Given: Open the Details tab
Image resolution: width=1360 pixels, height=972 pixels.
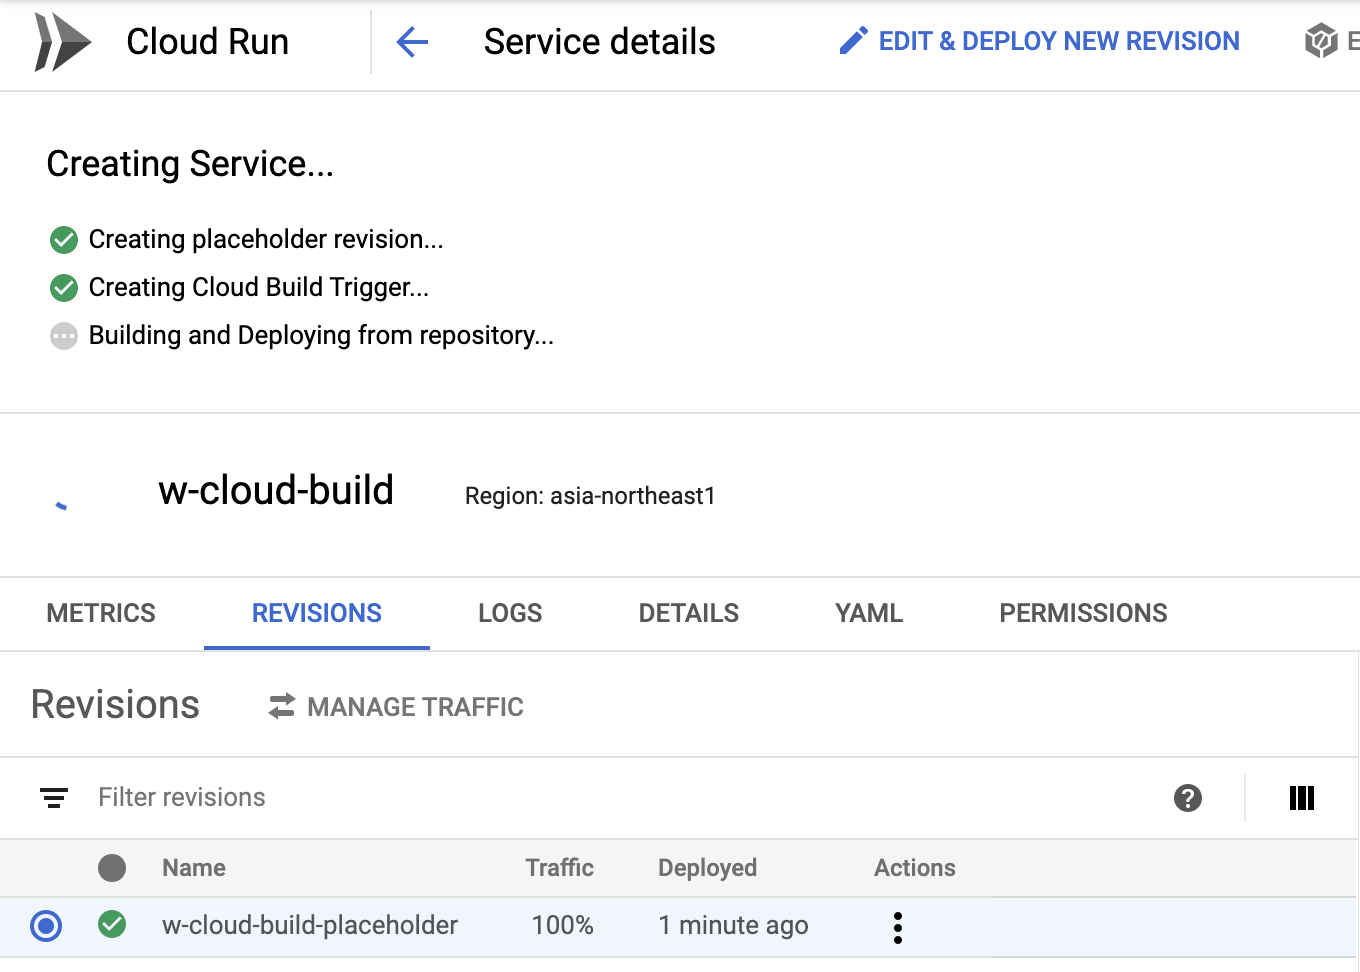Looking at the screenshot, I should 689,613.
